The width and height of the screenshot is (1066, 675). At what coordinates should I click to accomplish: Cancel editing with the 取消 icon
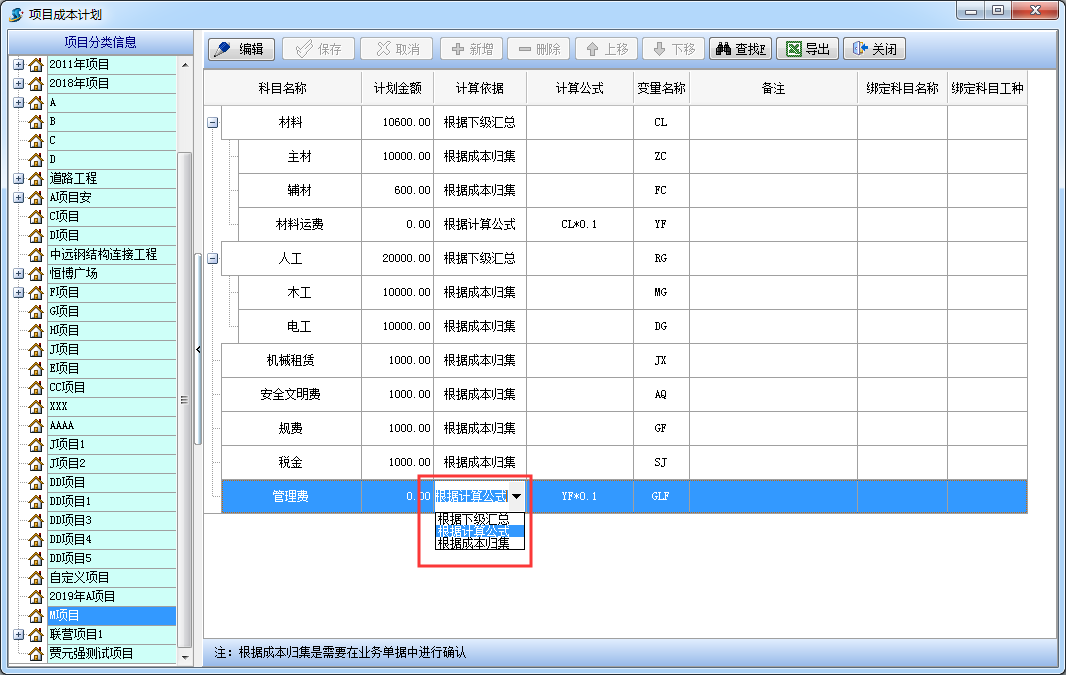click(x=382, y=48)
